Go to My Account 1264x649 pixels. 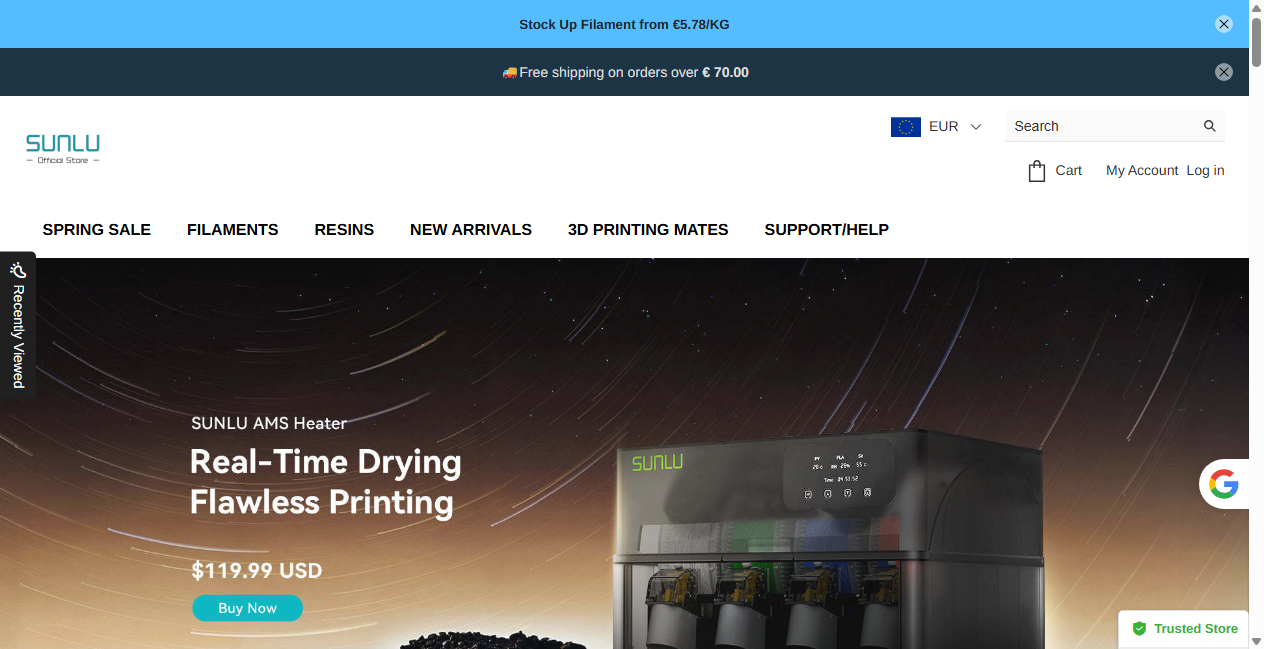tap(1142, 171)
